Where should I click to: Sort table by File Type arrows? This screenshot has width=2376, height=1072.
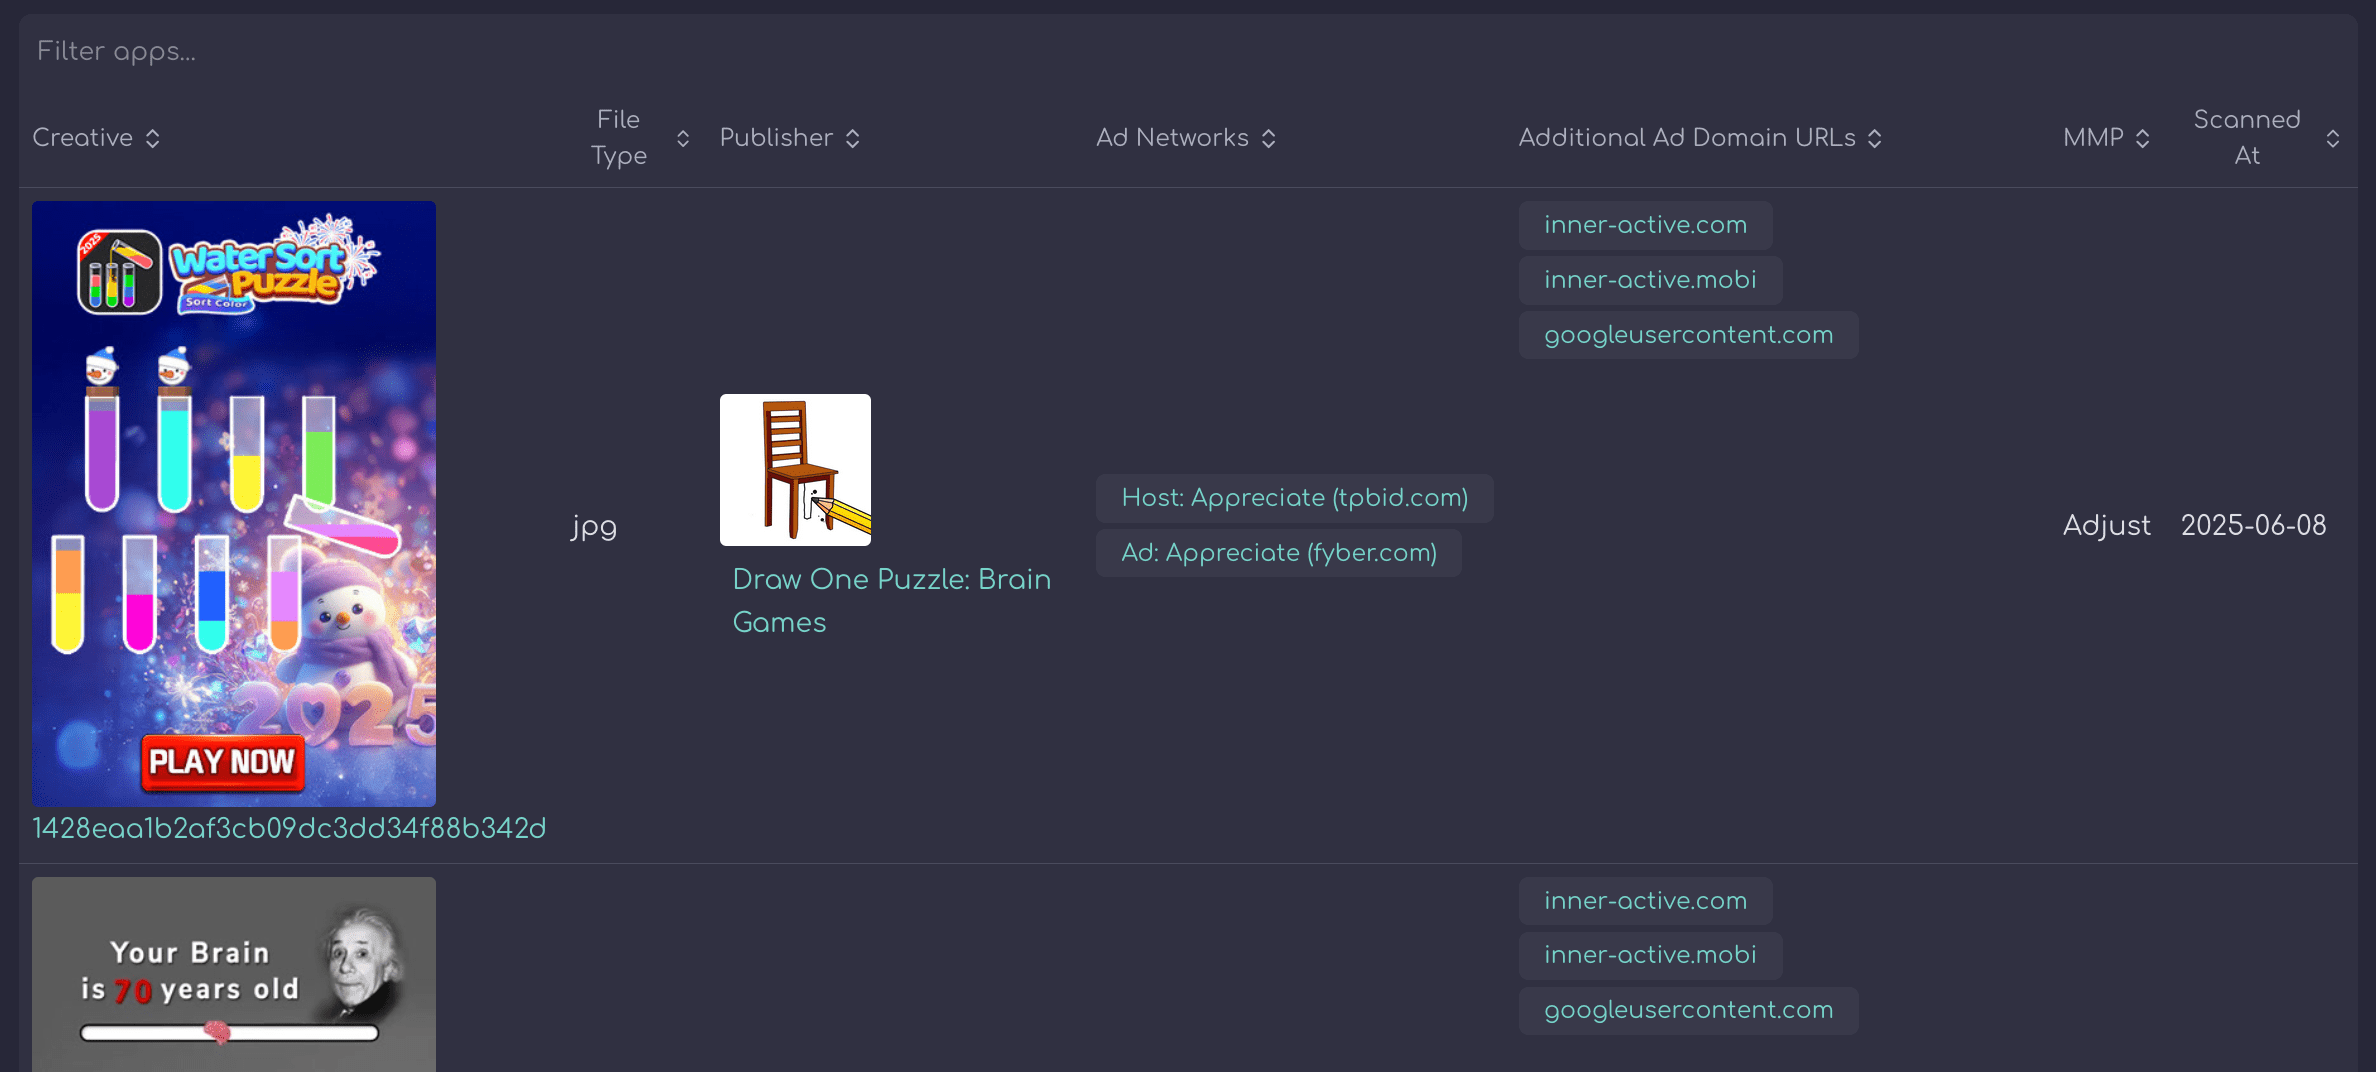683,138
